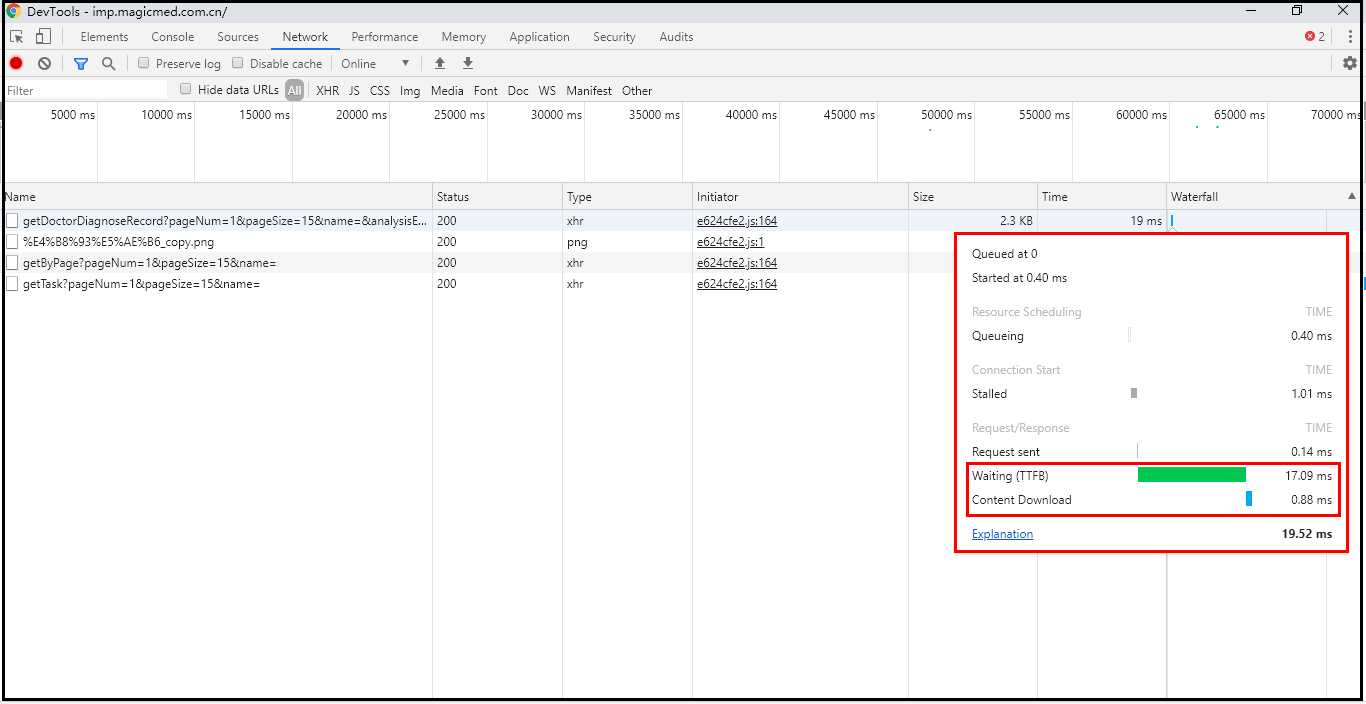
Task: Export HAR using the download arrow
Action: [467, 63]
